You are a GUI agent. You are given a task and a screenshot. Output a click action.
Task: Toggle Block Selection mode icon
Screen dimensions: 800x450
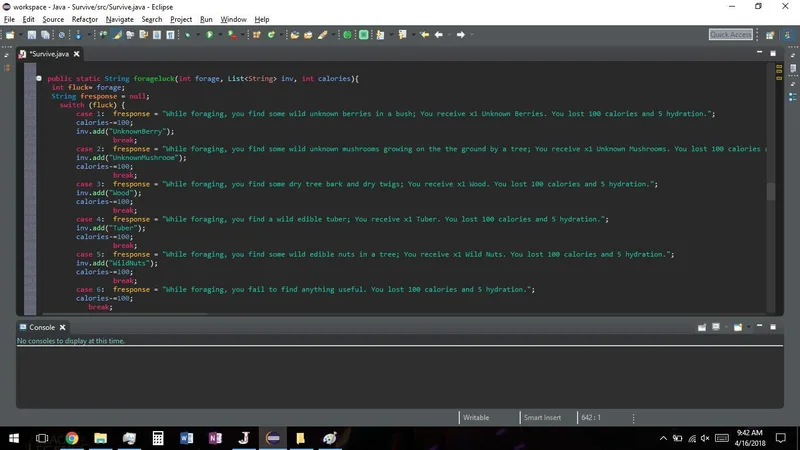coord(157,35)
